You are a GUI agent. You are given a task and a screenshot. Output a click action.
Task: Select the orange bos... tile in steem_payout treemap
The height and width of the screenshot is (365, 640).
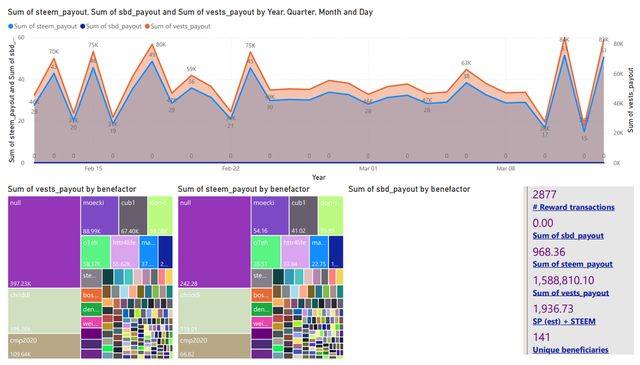coord(262,295)
